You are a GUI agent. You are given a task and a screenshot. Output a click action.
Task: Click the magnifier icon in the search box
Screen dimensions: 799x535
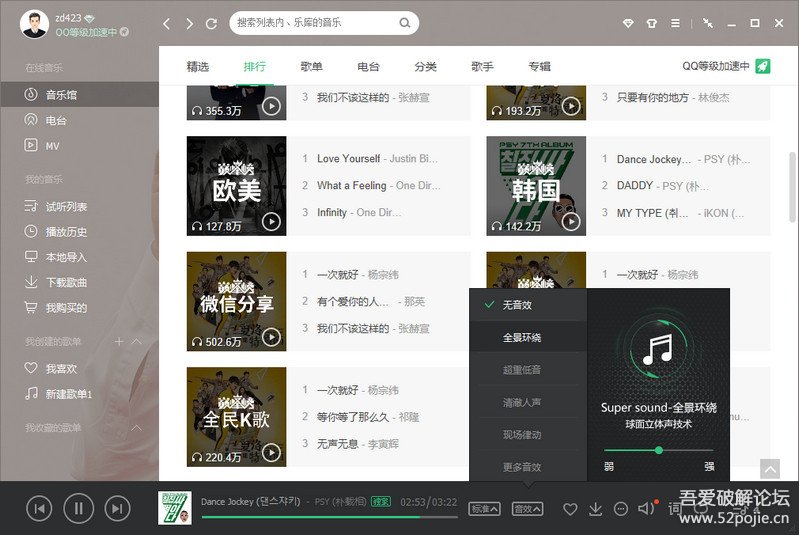pyautogui.click(x=405, y=23)
